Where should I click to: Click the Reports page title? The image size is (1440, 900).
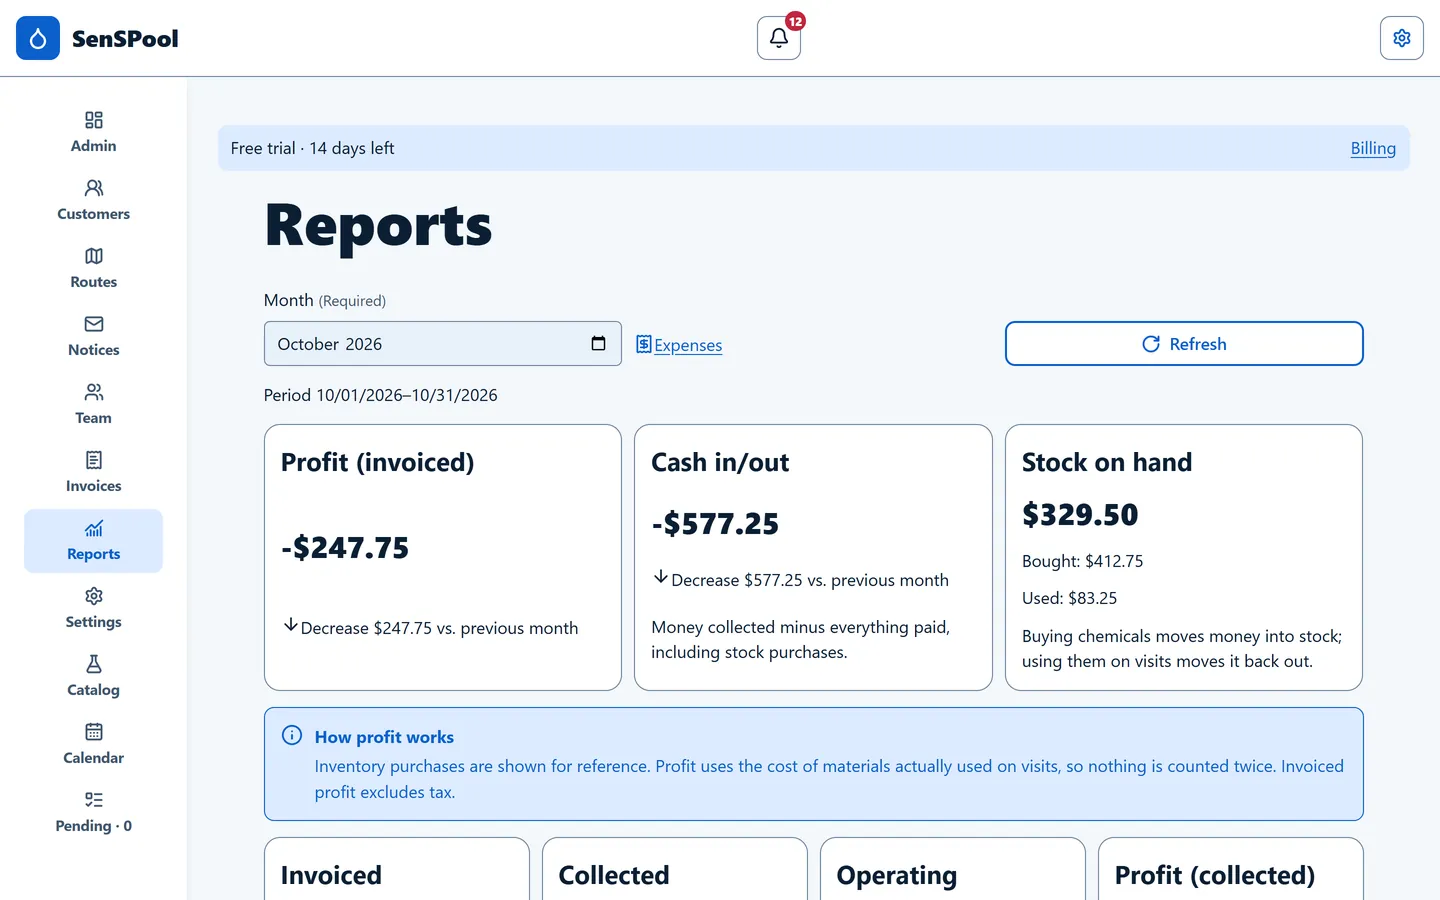(378, 226)
